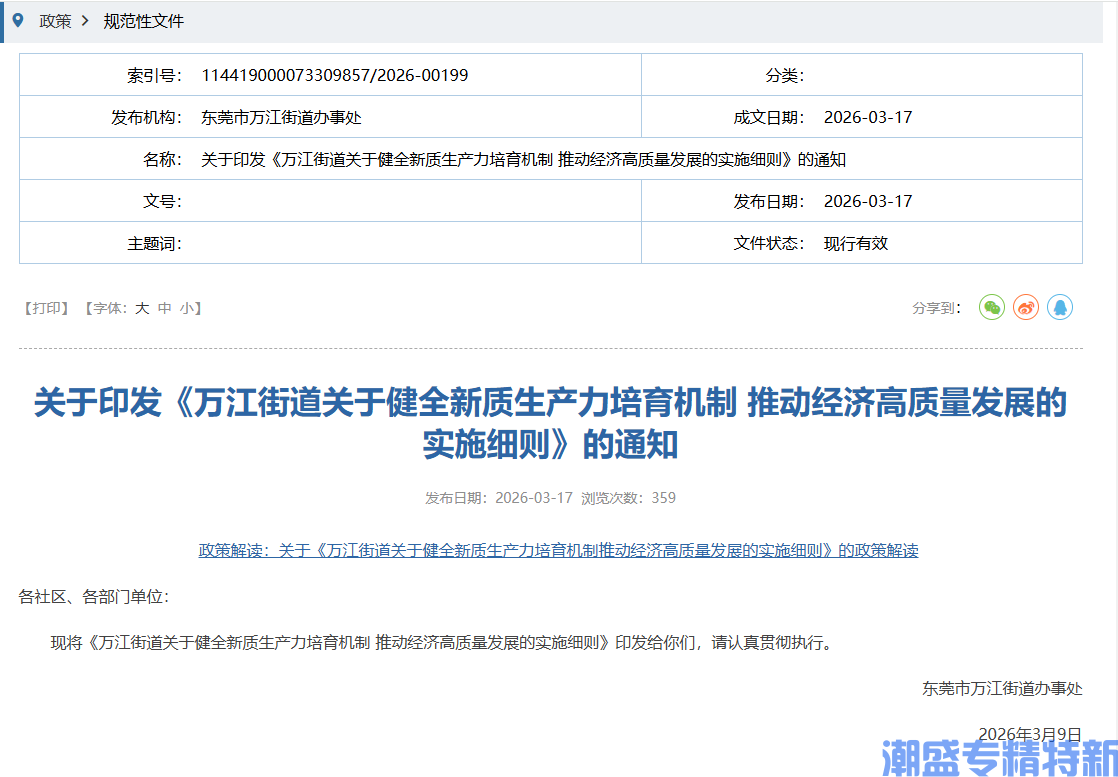Click the 发布机构 label cell

click(x=146, y=118)
